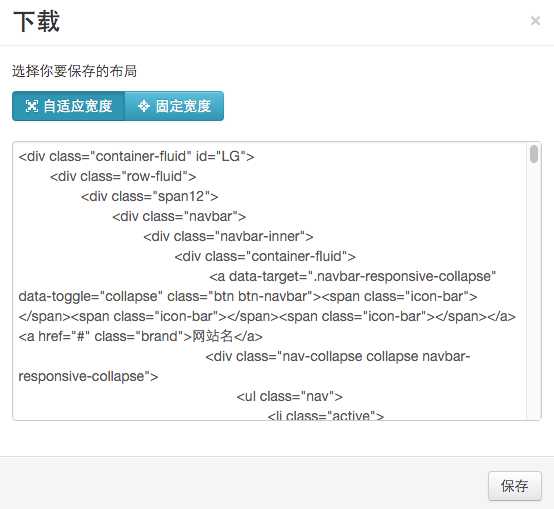Viewport: 554px width, 509px height.
Task: Place the cursor on the container-fluid id="LG" line
Action: (136, 156)
